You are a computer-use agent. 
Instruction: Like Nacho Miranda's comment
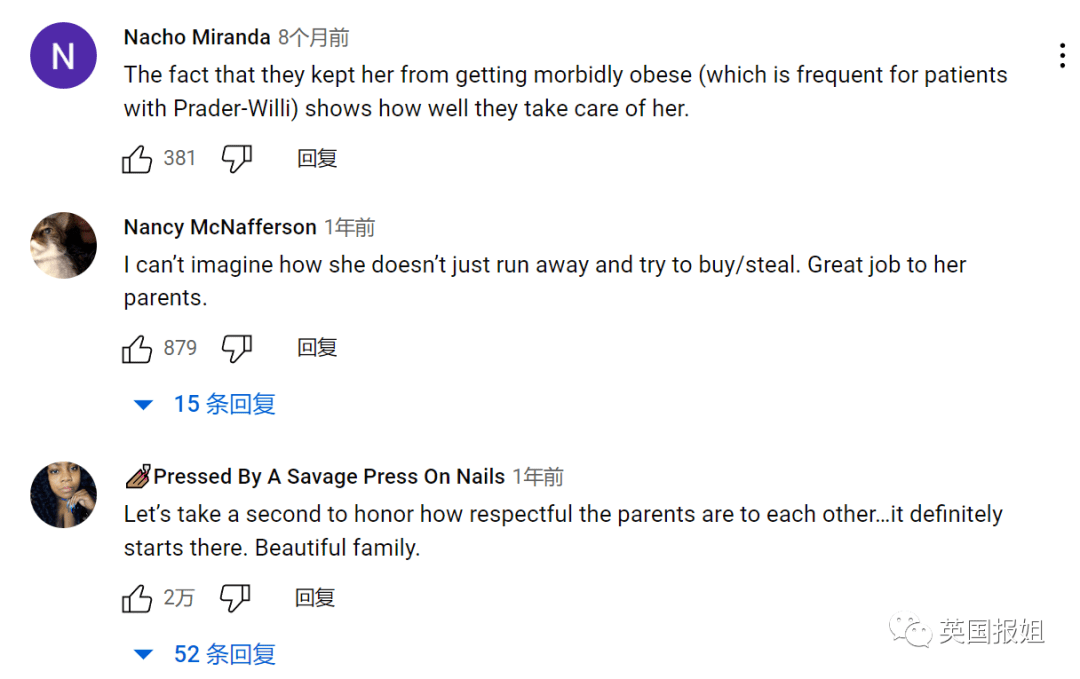(137, 159)
